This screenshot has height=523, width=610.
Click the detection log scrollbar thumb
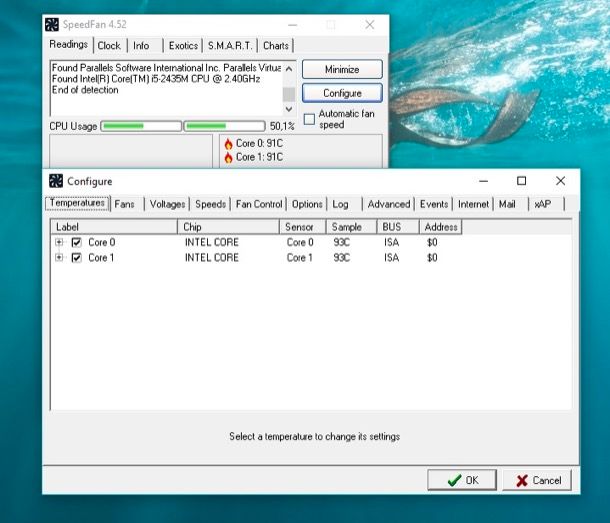[x=289, y=95]
